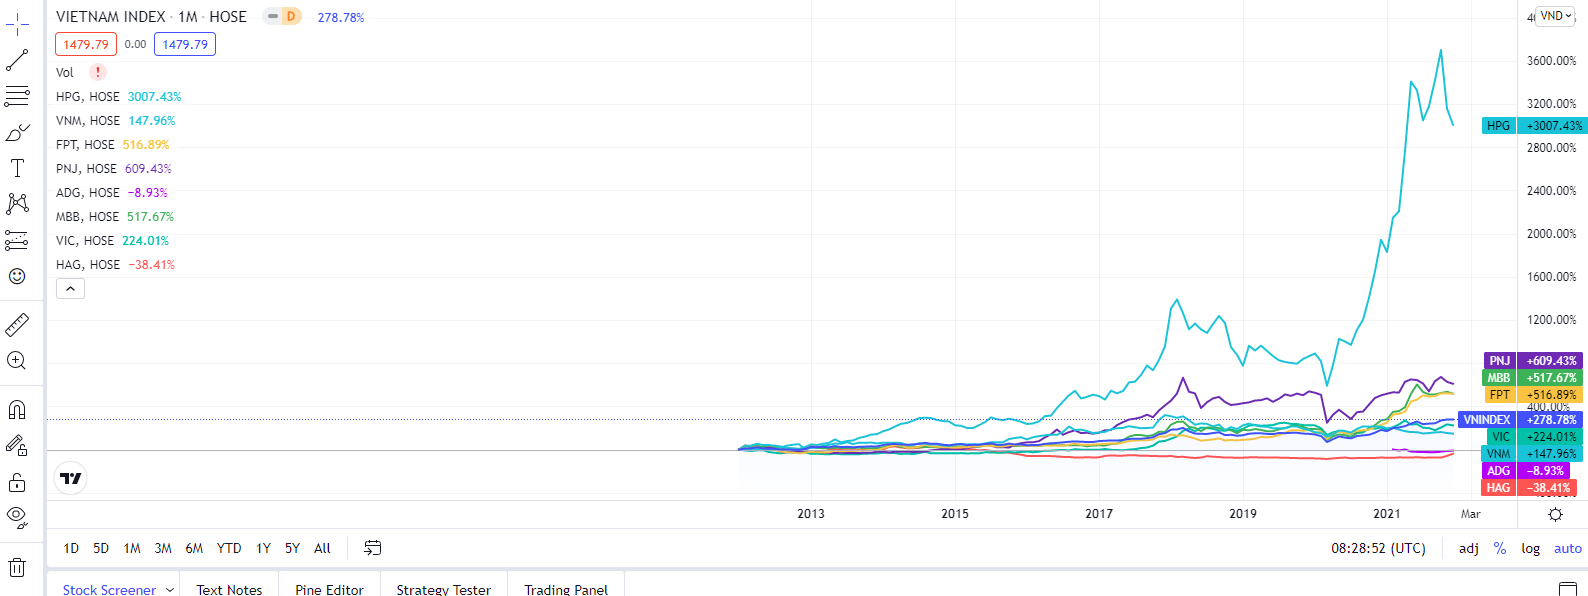Select the ruler measure tool
The height and width of the screenshot is (596, 1588).
tap(17, 325)
